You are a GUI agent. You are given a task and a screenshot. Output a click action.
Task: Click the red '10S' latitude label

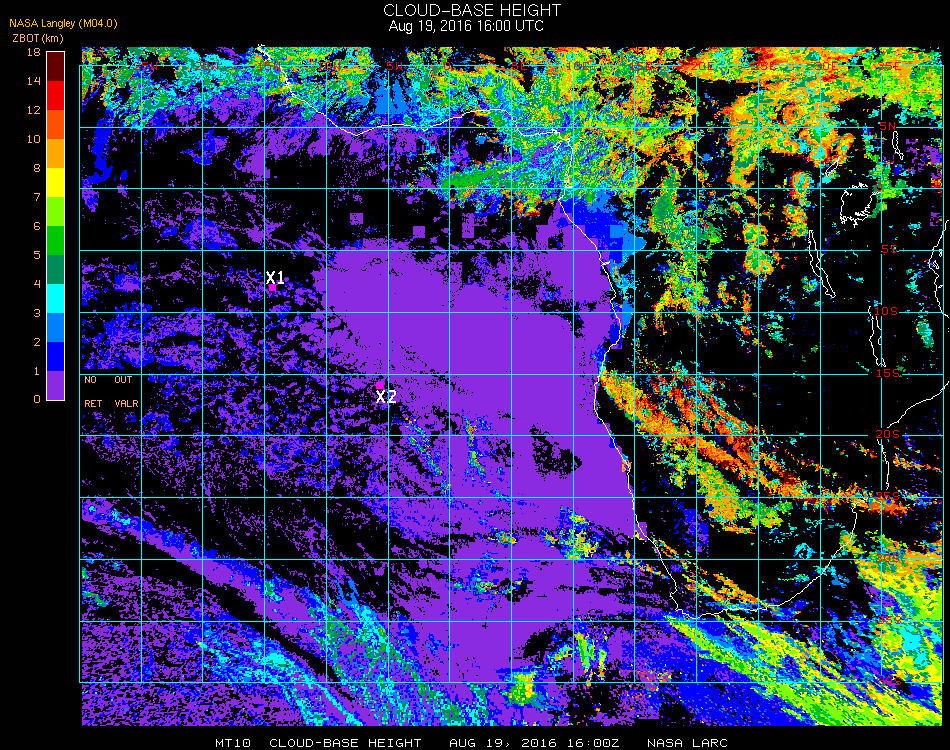pyautogui.click(x=885, y=311)
